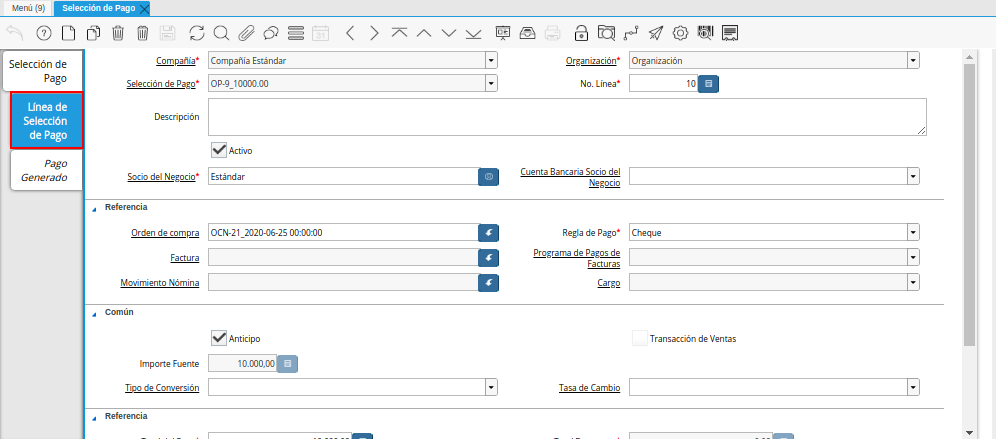Click the Refresh icon
Viewport: 996px width, 439px height.
198,33
